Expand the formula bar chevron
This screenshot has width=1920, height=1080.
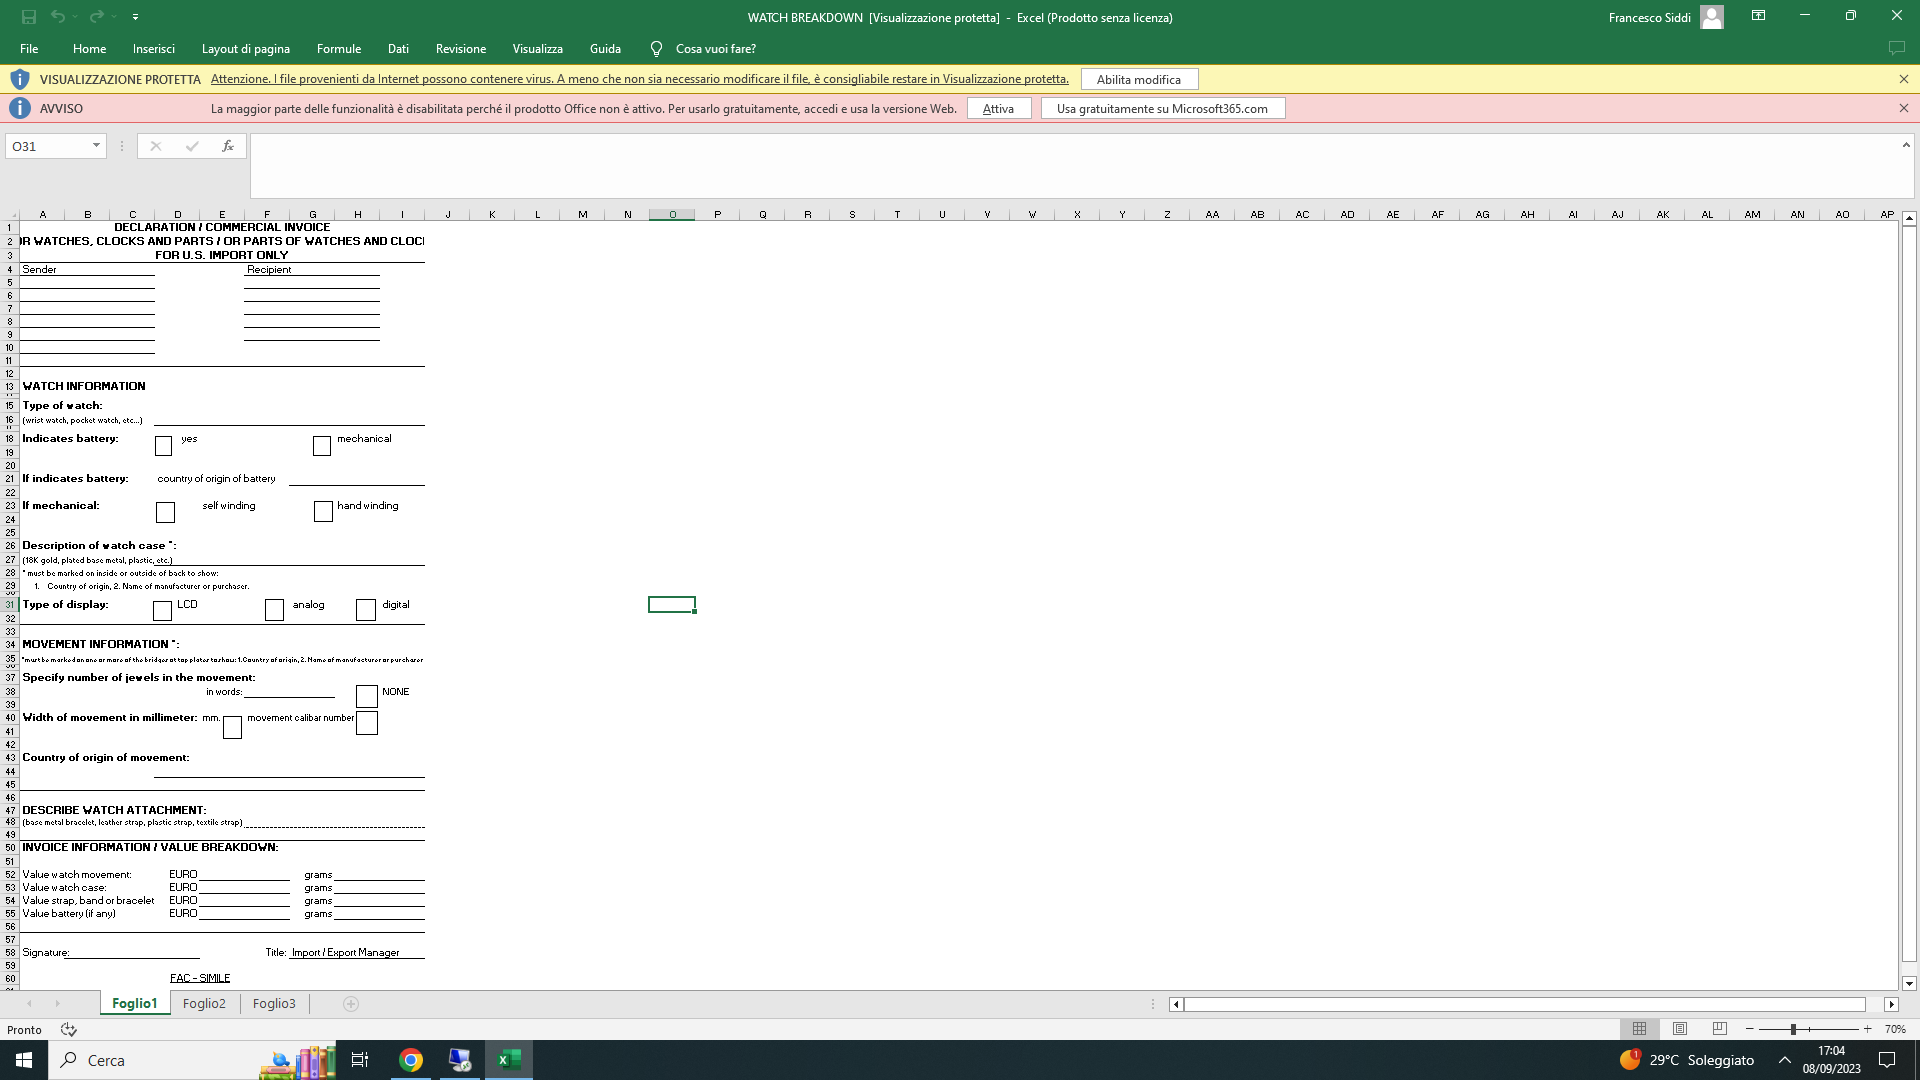[1906, 146]
